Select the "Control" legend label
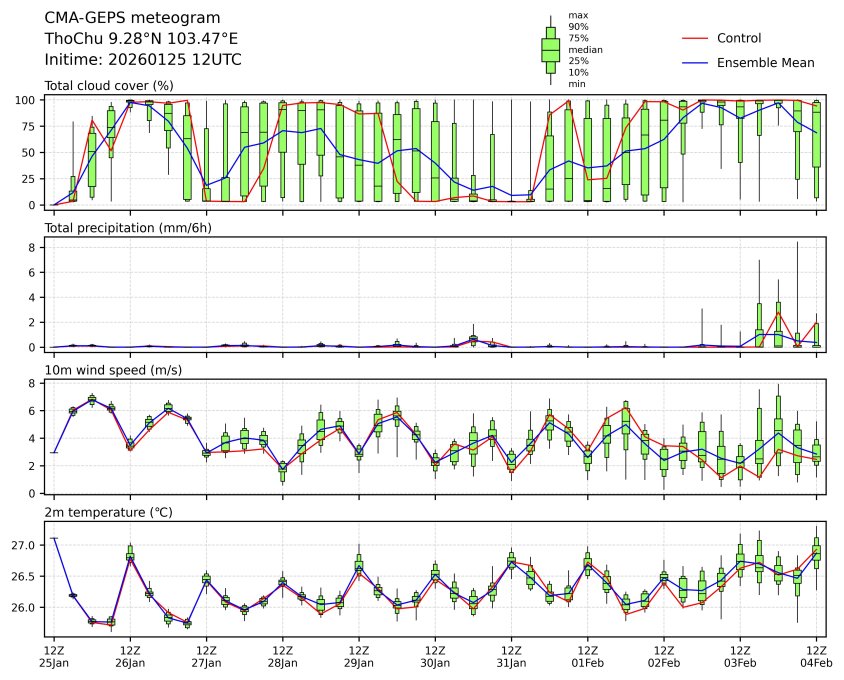844x680 pixels. coord(739,38)
